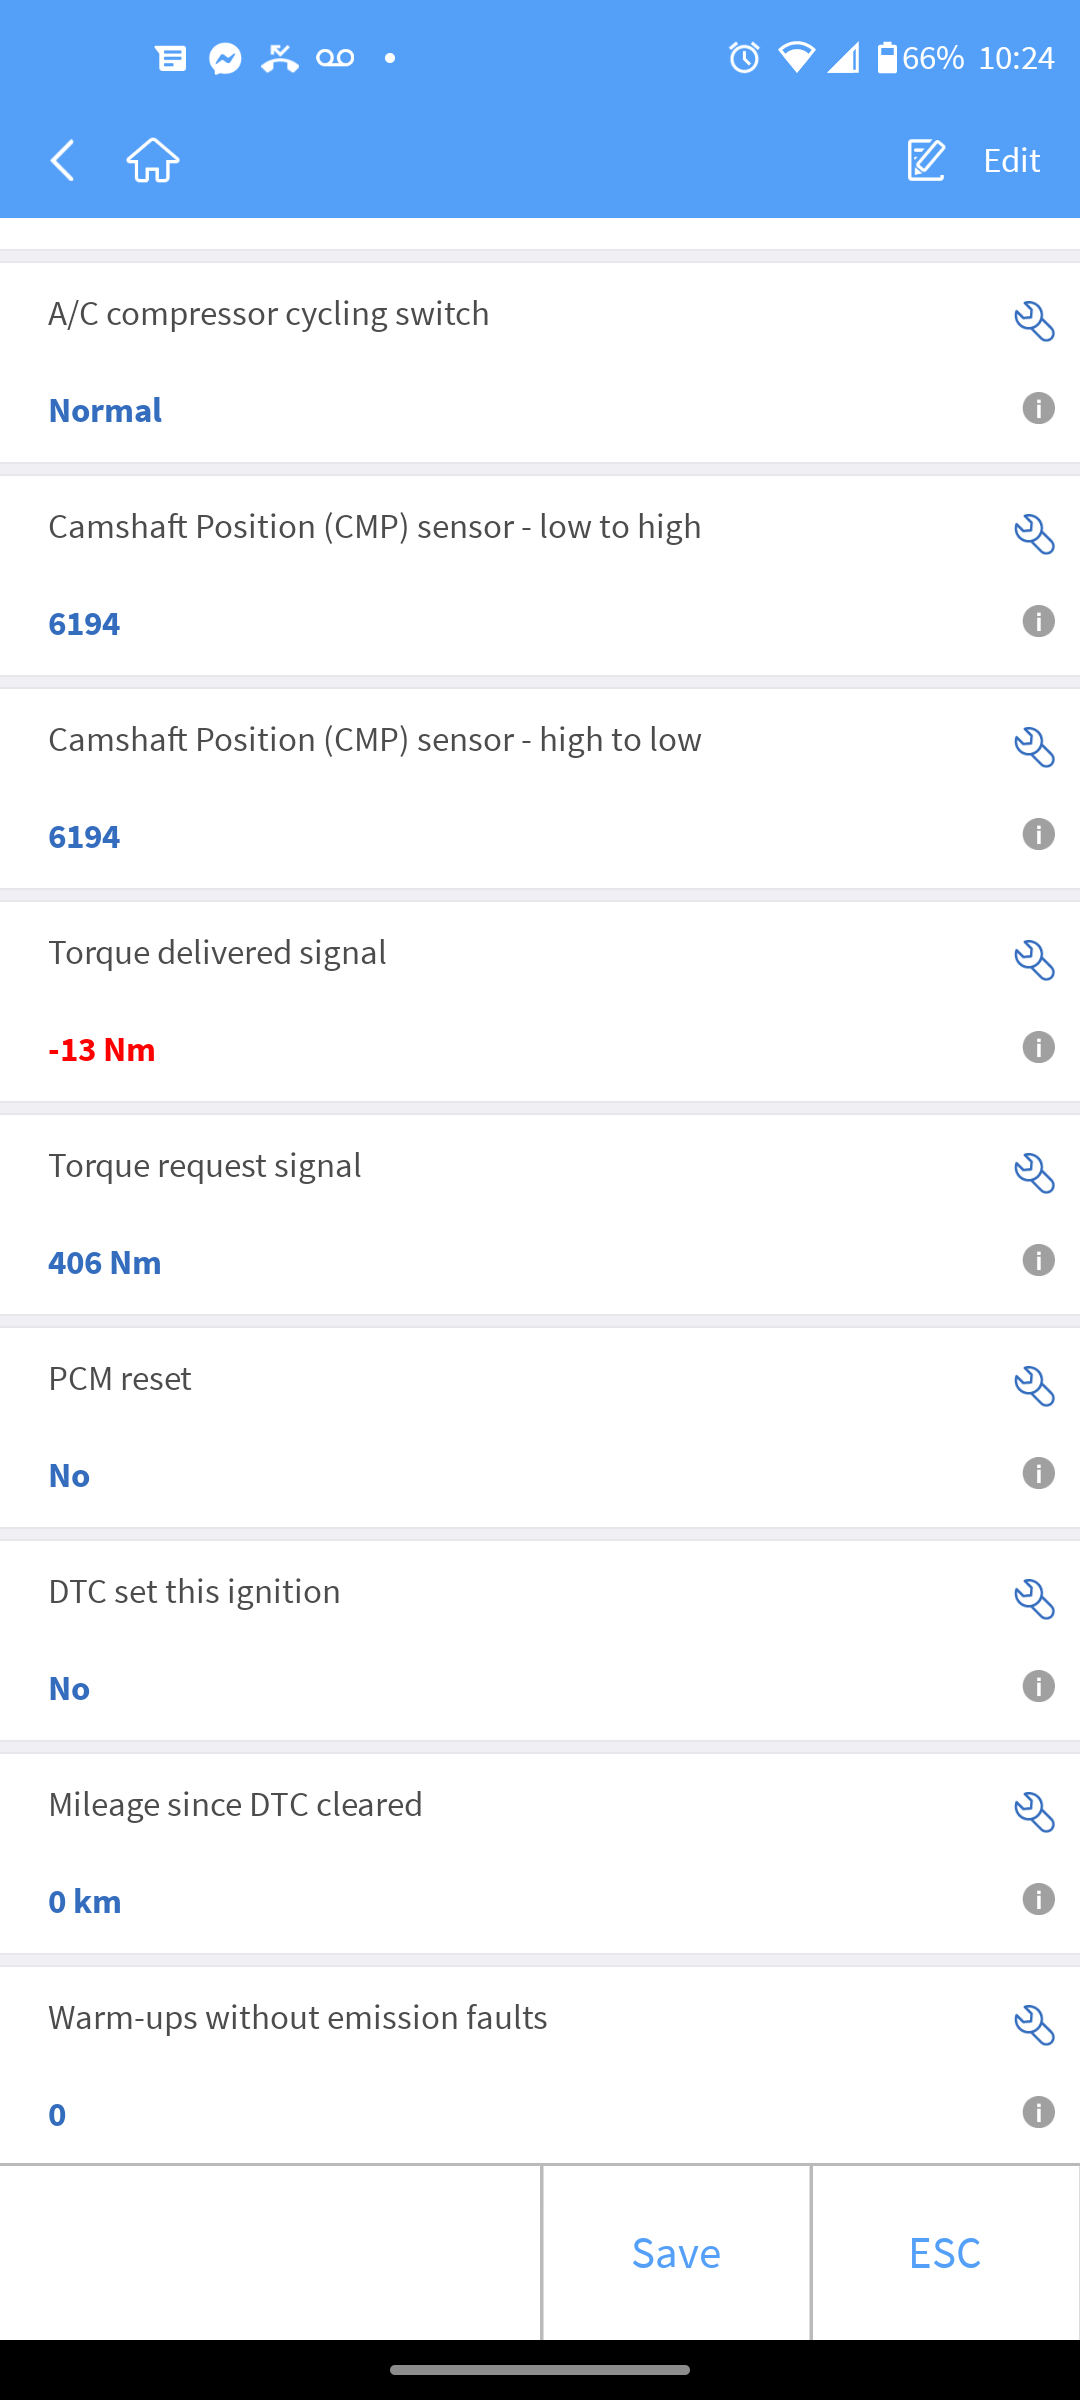Tap wrench icon for DTC set this ignition
The image size is (1080, 2400).
[x=1034, y=1600]
